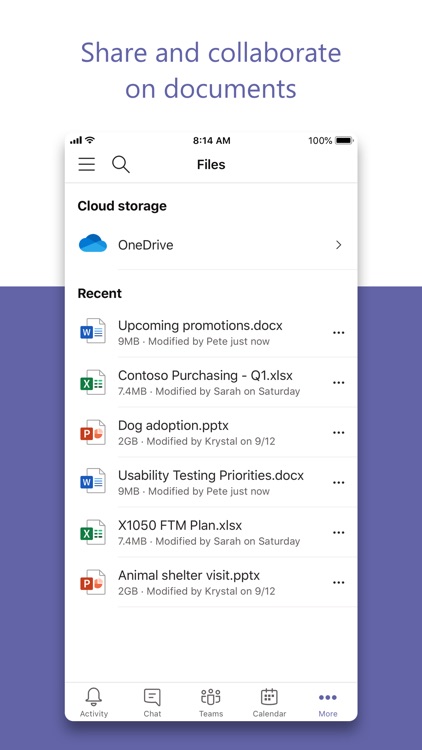Viewport: 422px width, 750px height.
Task: Tap the search magnifier icon
Action: [121, 165]
